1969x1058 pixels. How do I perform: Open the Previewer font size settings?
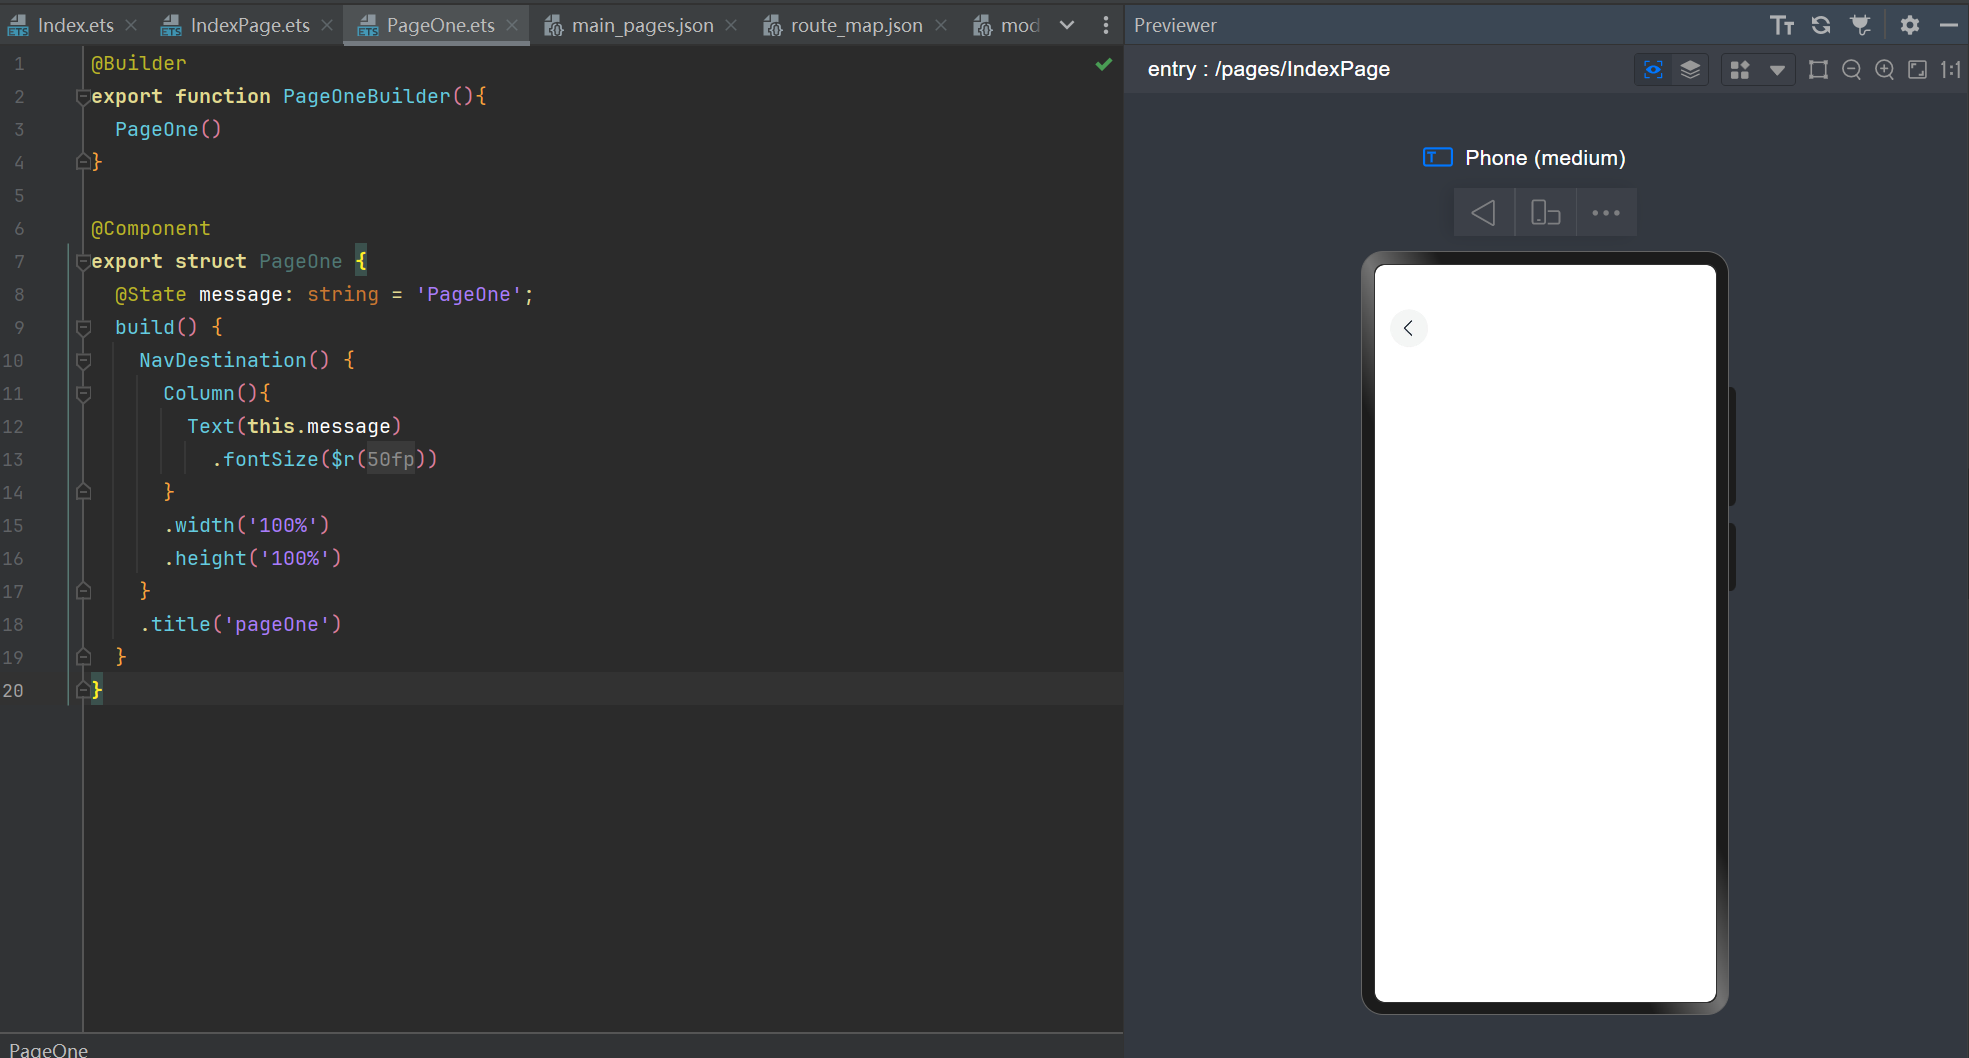point(1781,25)
